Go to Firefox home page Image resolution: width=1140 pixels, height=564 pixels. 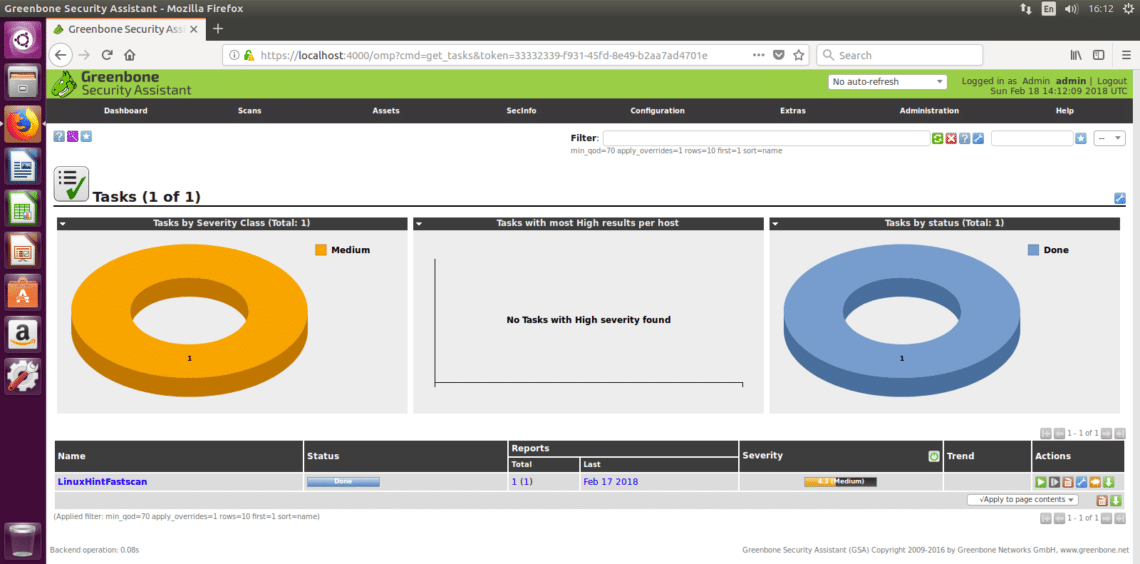(129, 55)
